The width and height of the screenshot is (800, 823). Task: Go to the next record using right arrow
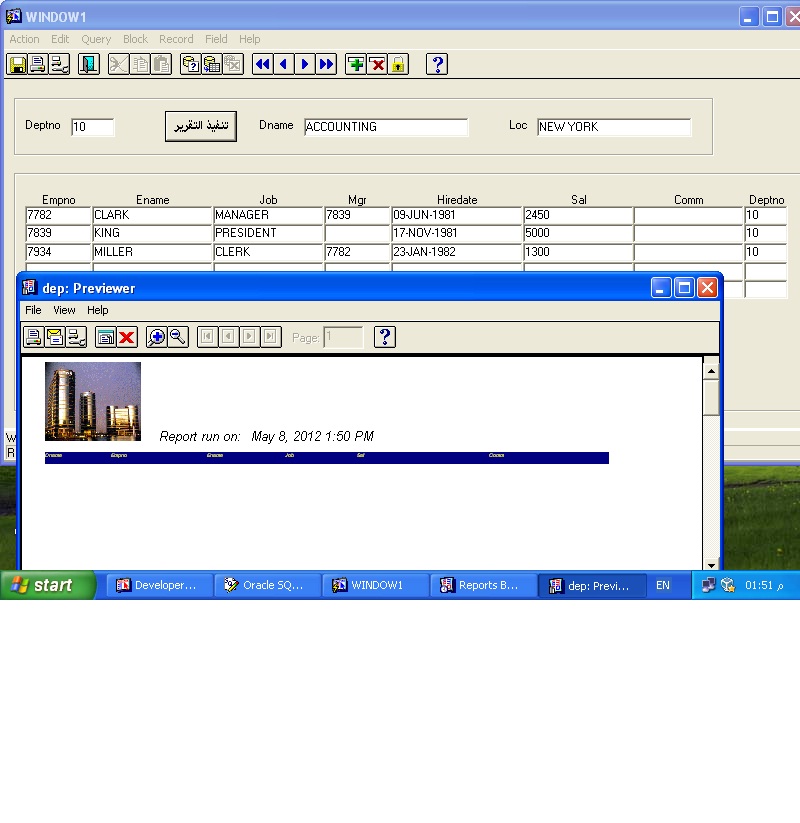(305, 65)
